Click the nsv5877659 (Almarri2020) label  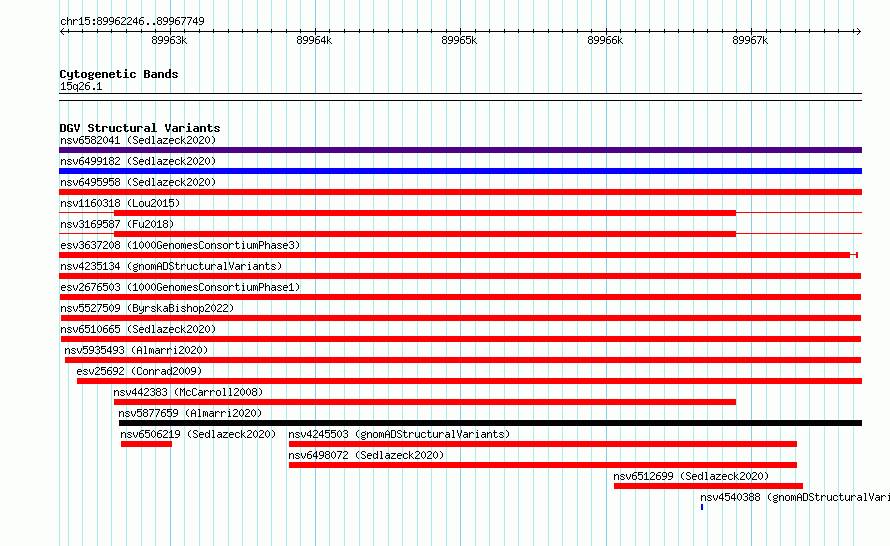[190, 413]
